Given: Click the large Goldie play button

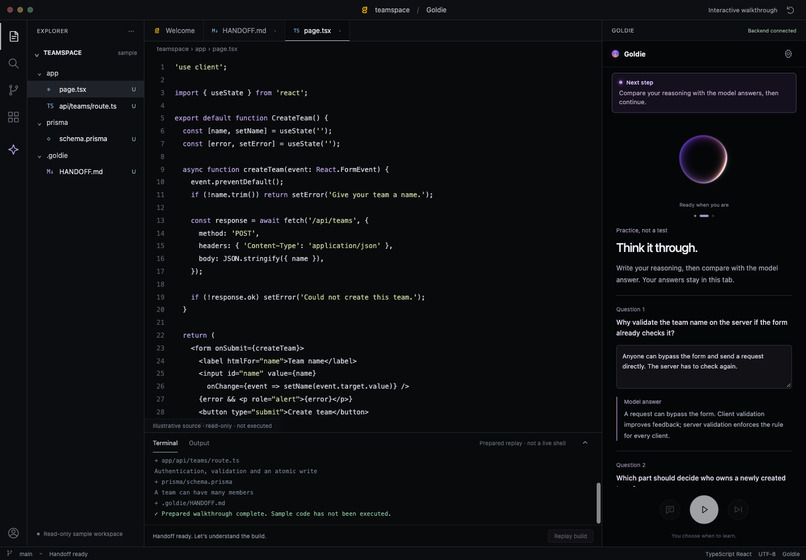Looking at the screenshot, I should (704, 510).
